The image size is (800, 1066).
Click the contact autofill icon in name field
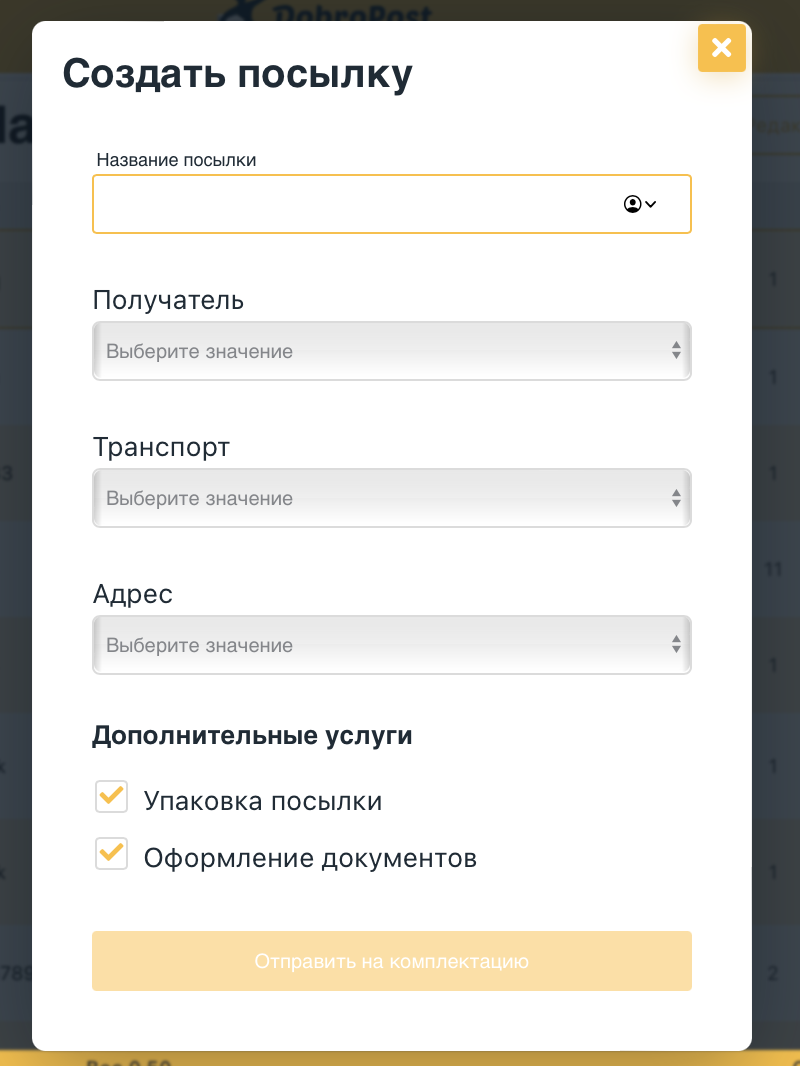(639, 204)
